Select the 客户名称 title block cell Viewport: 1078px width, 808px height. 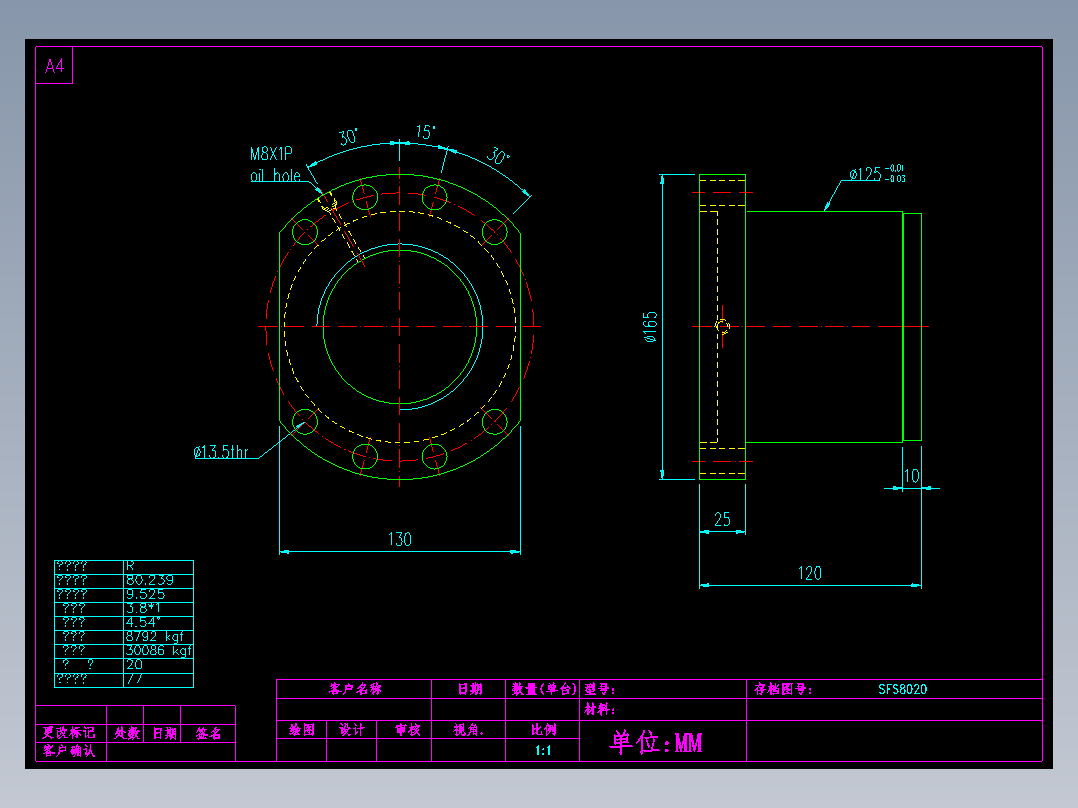point(355,689)
